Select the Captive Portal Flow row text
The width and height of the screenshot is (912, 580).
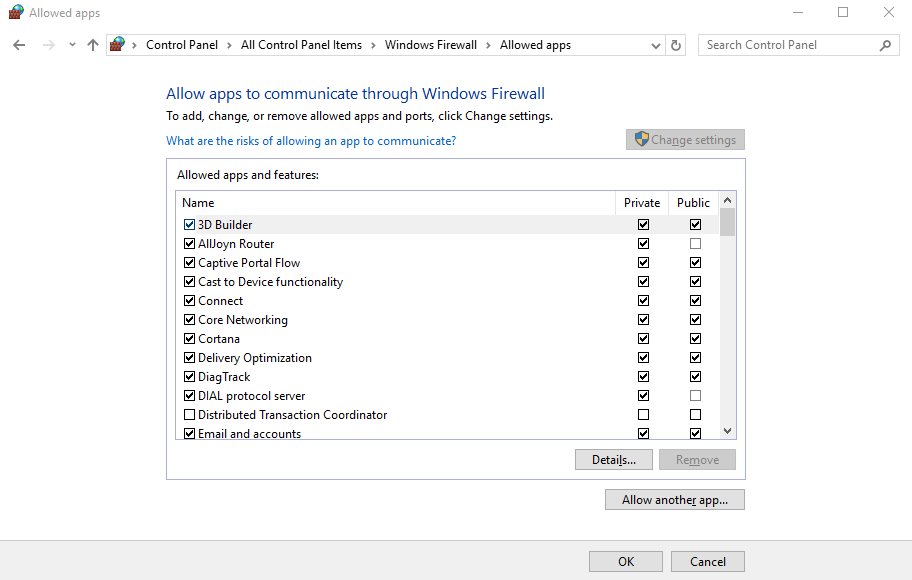(x=249, y=263)
